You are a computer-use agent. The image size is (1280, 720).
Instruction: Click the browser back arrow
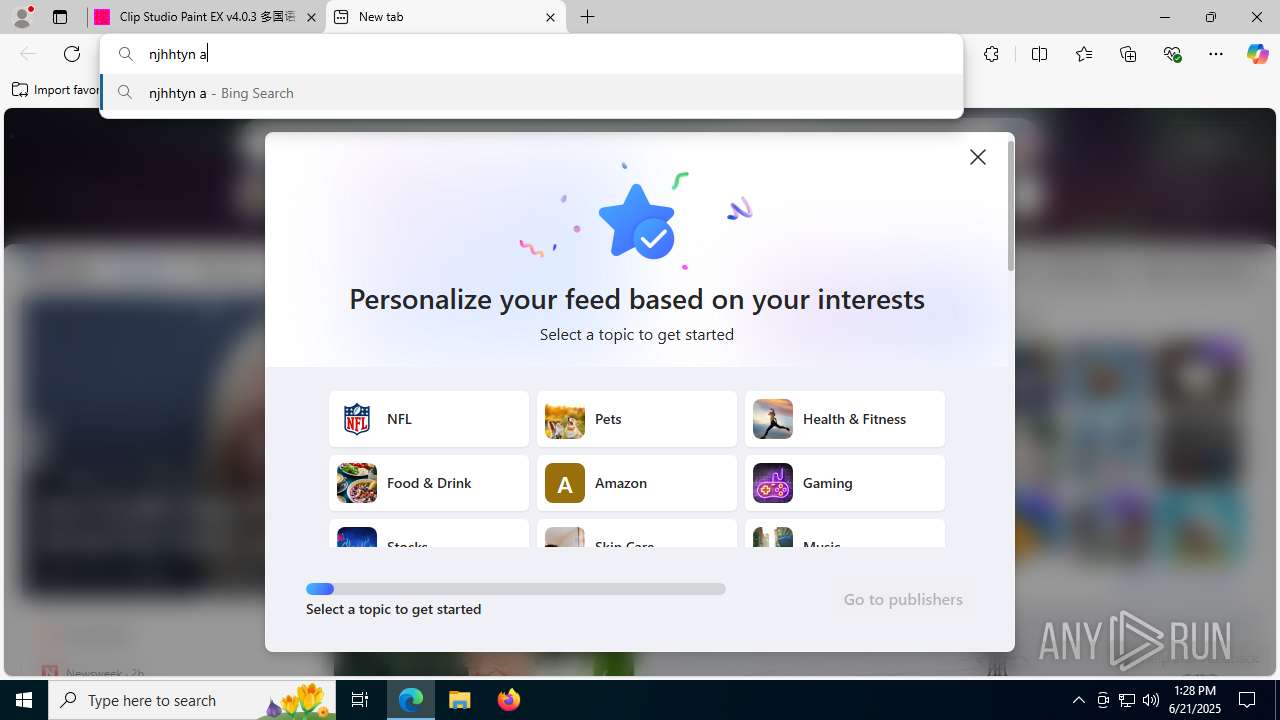point(28,54)
